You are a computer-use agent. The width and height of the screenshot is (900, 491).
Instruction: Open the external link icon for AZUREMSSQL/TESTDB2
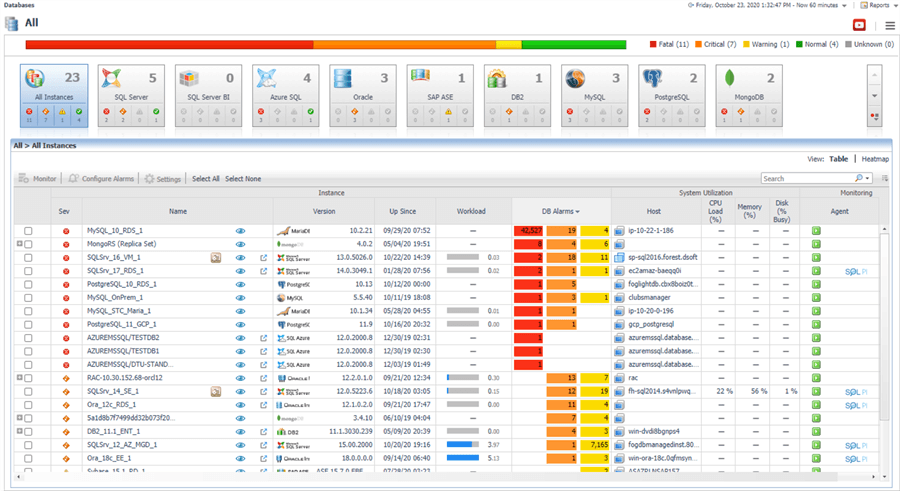[x=263, y=338]
